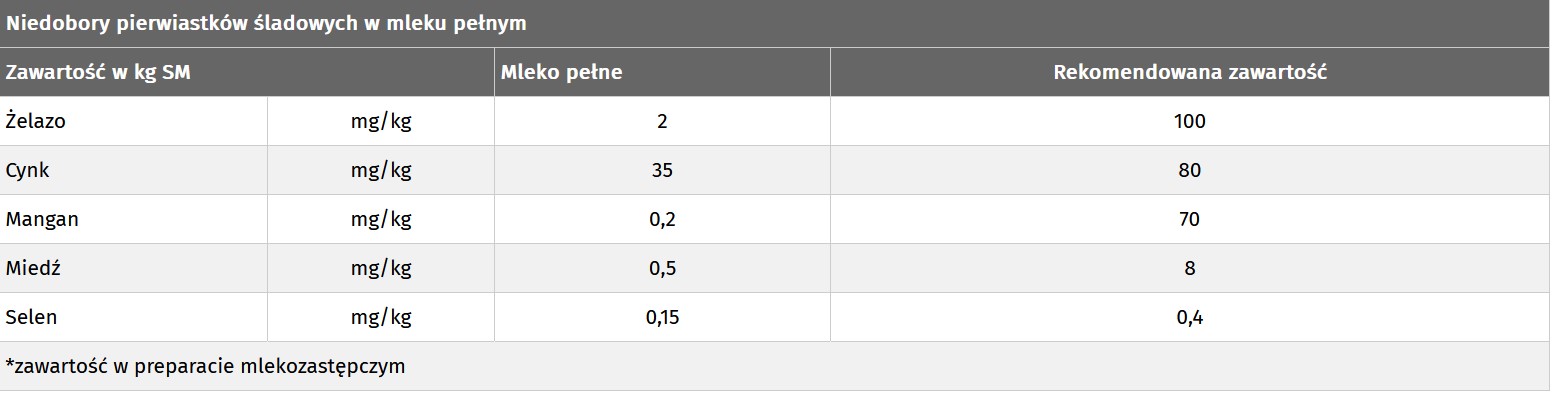This screenshot has height=393, width=1553.
Task: Click the recommended value 0,4 for Selen
Action: tap(1190, 317)
